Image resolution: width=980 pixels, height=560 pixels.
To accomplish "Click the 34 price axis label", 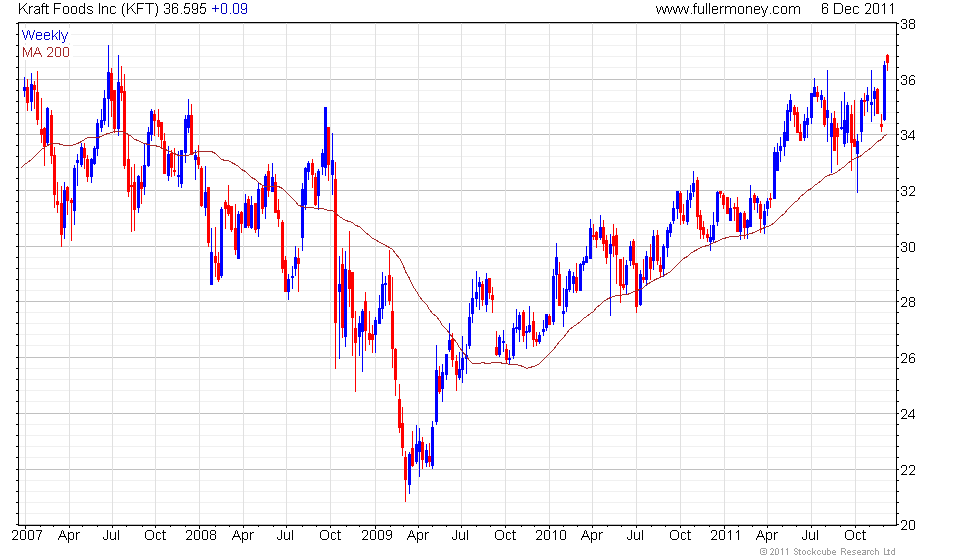I will [x=908, y=135].
